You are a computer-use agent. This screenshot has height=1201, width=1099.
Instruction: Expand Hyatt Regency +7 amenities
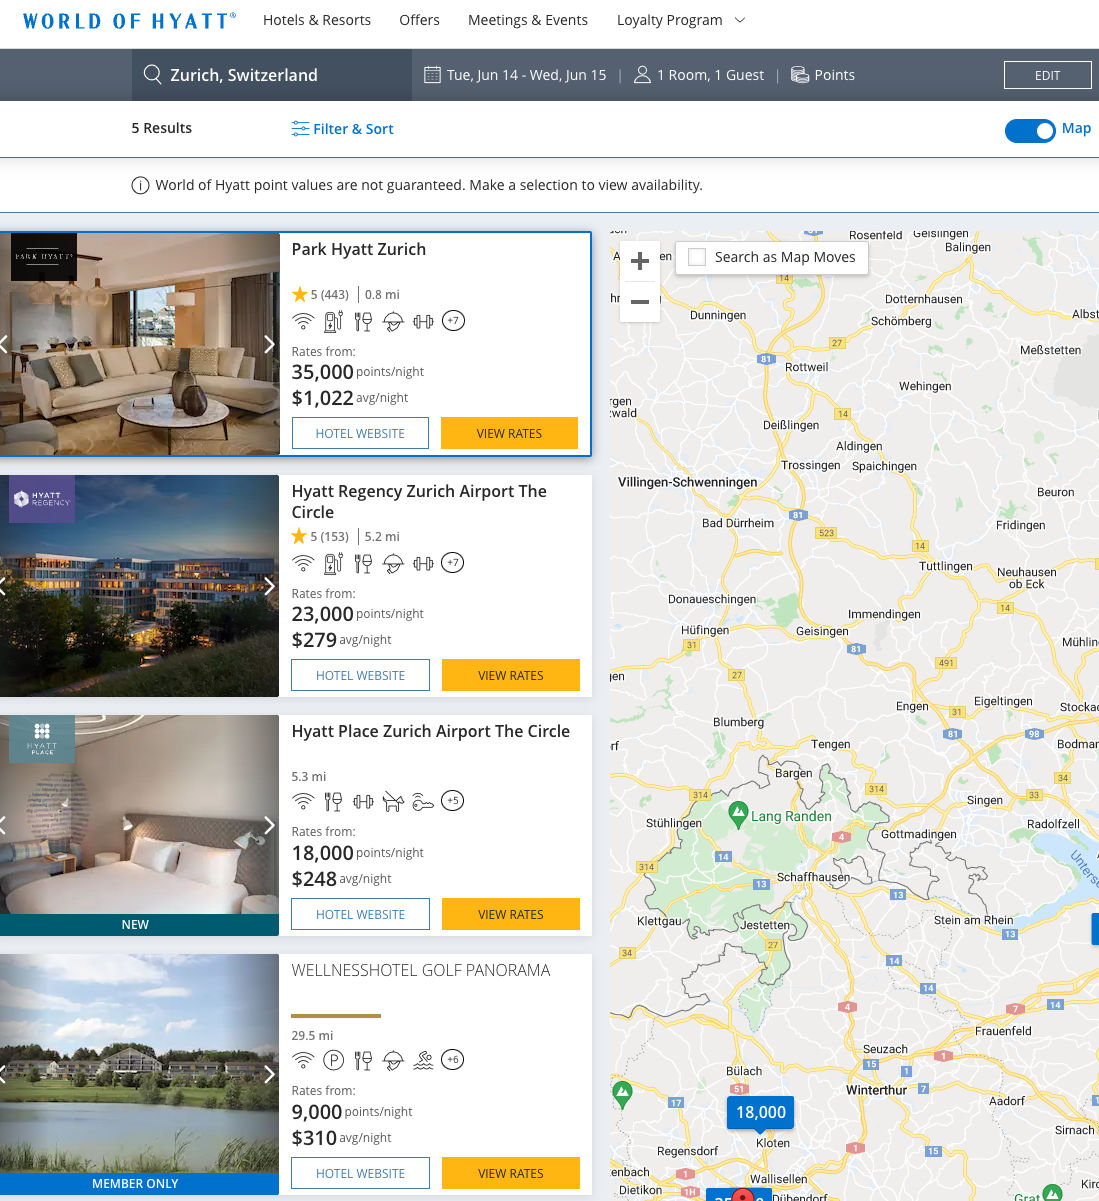pos(453,563)
